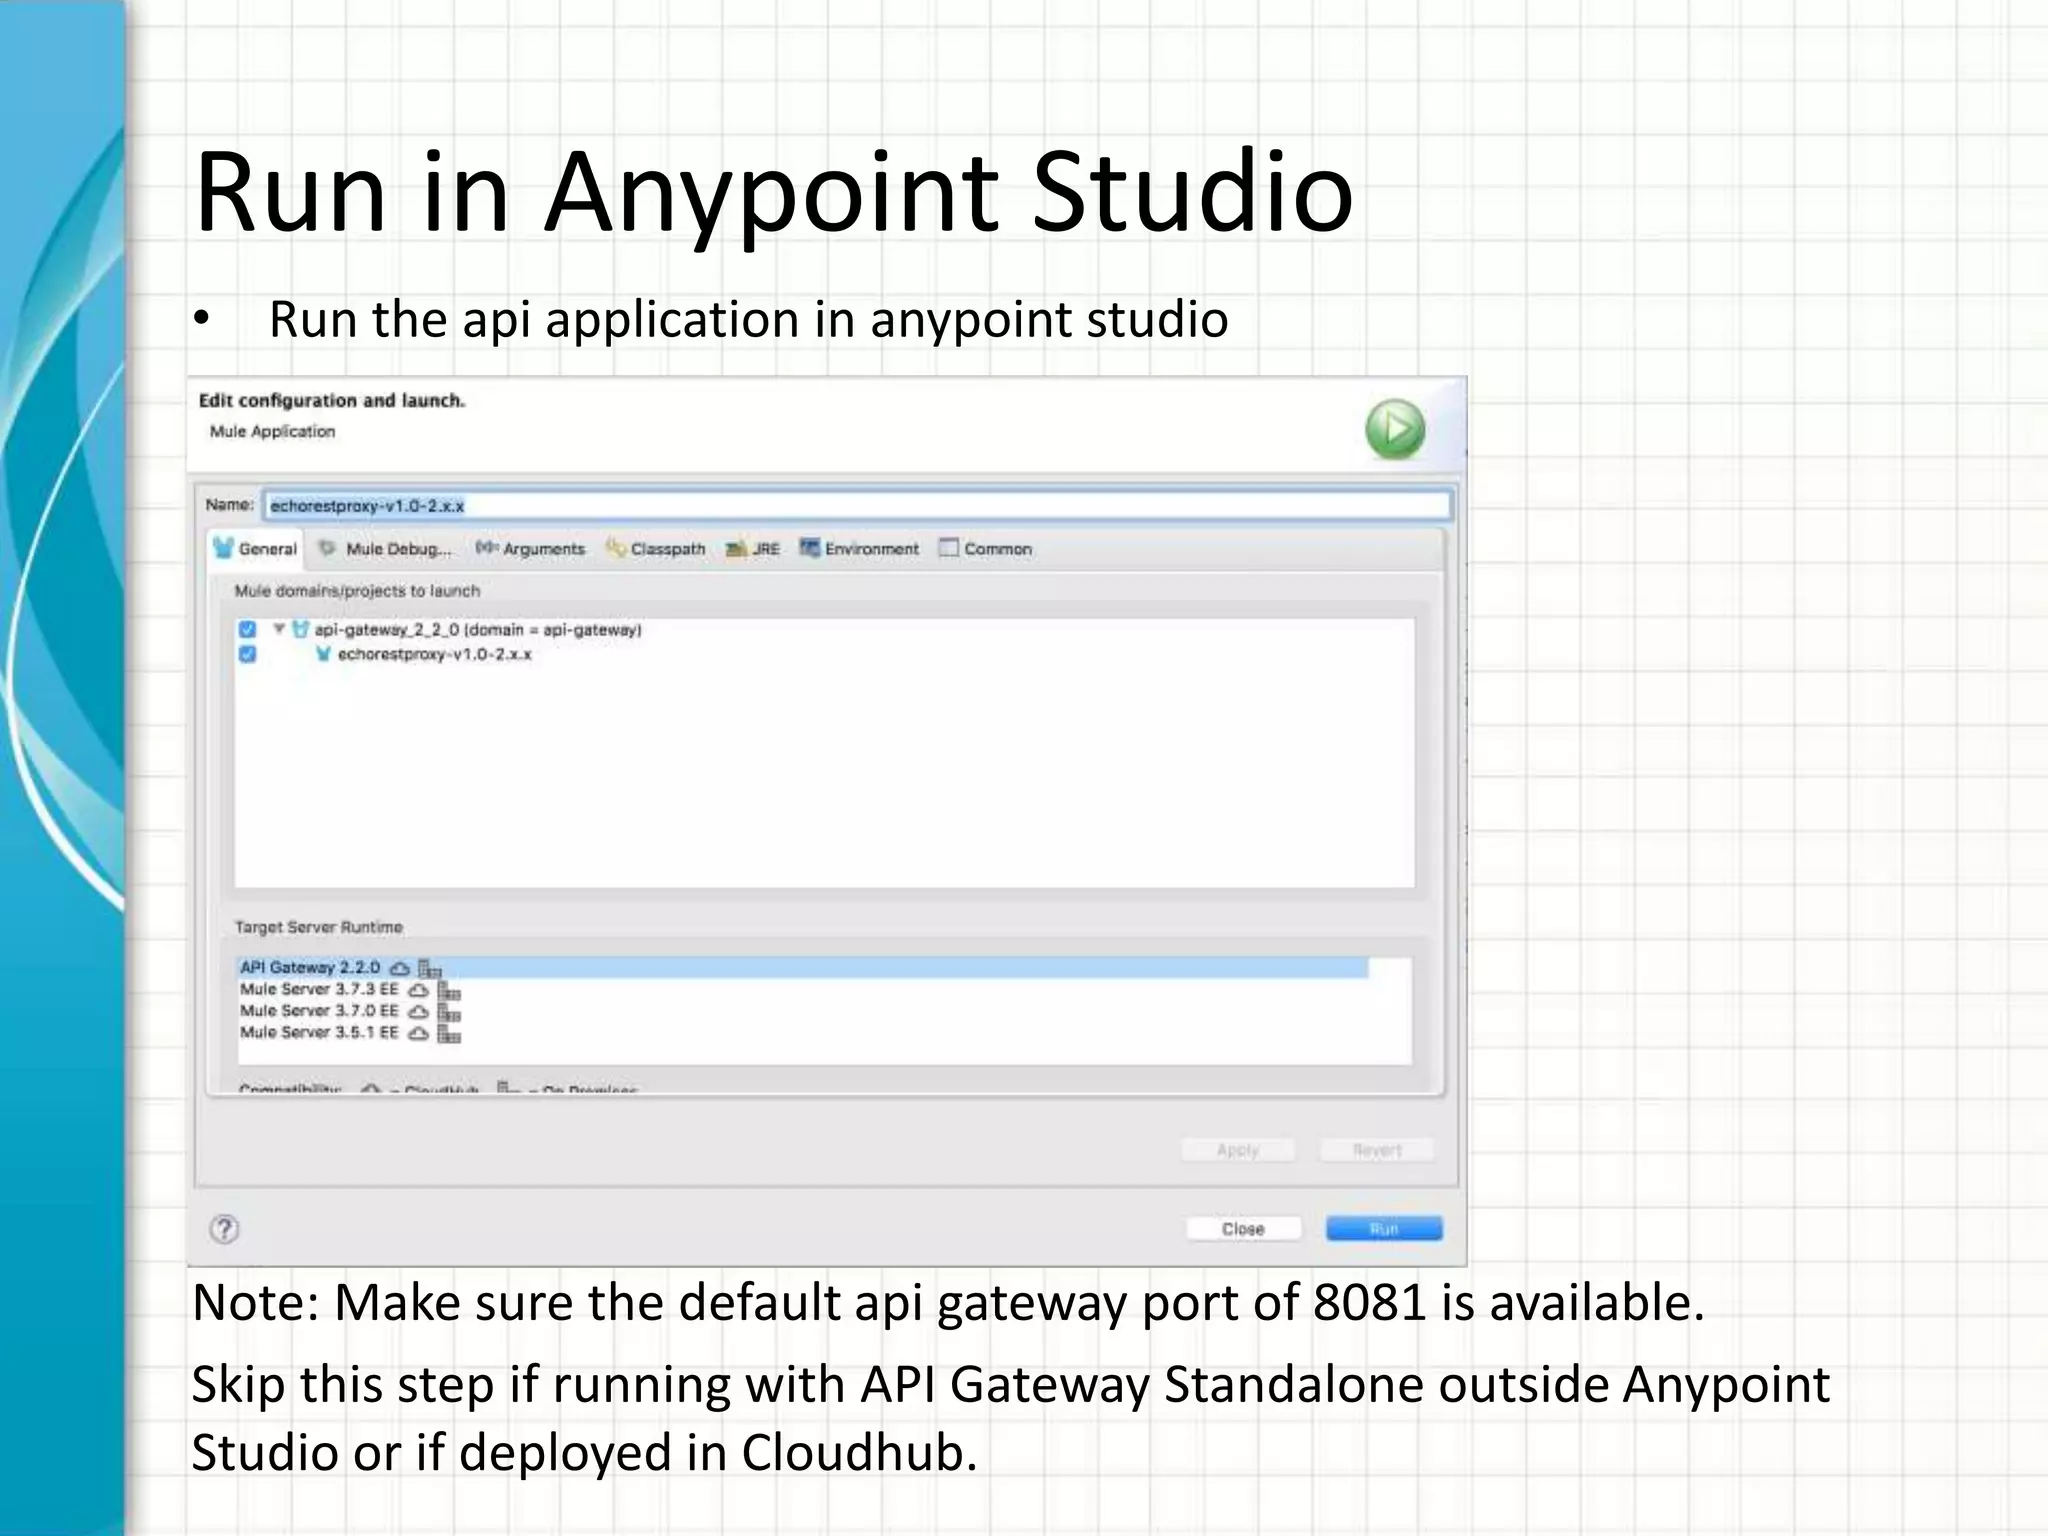Image resolution: width=2048 pixels, height=1536 pixels.
Task: Click the Apply button
Action: [1238, 1150]
